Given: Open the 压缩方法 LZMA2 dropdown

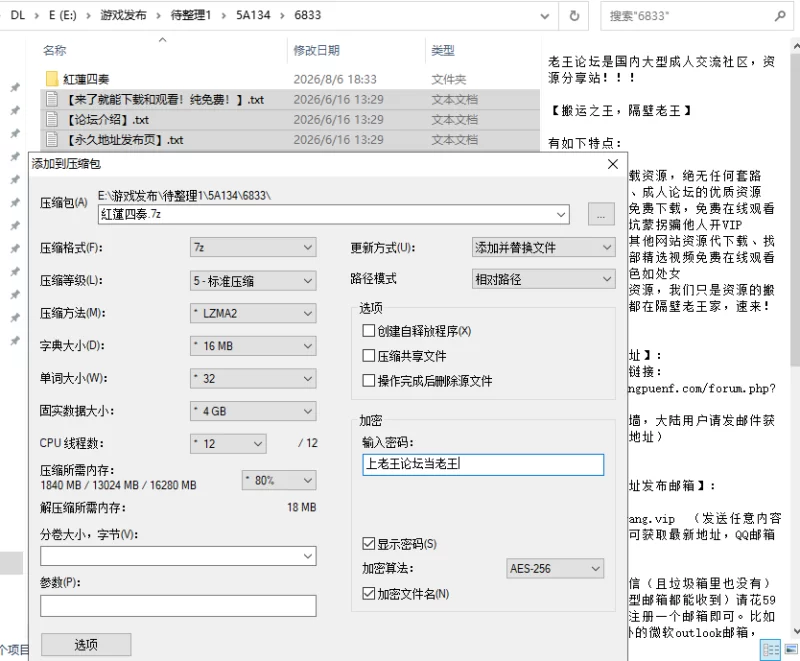Looking at the screenshot, I should tap(253, 313).
